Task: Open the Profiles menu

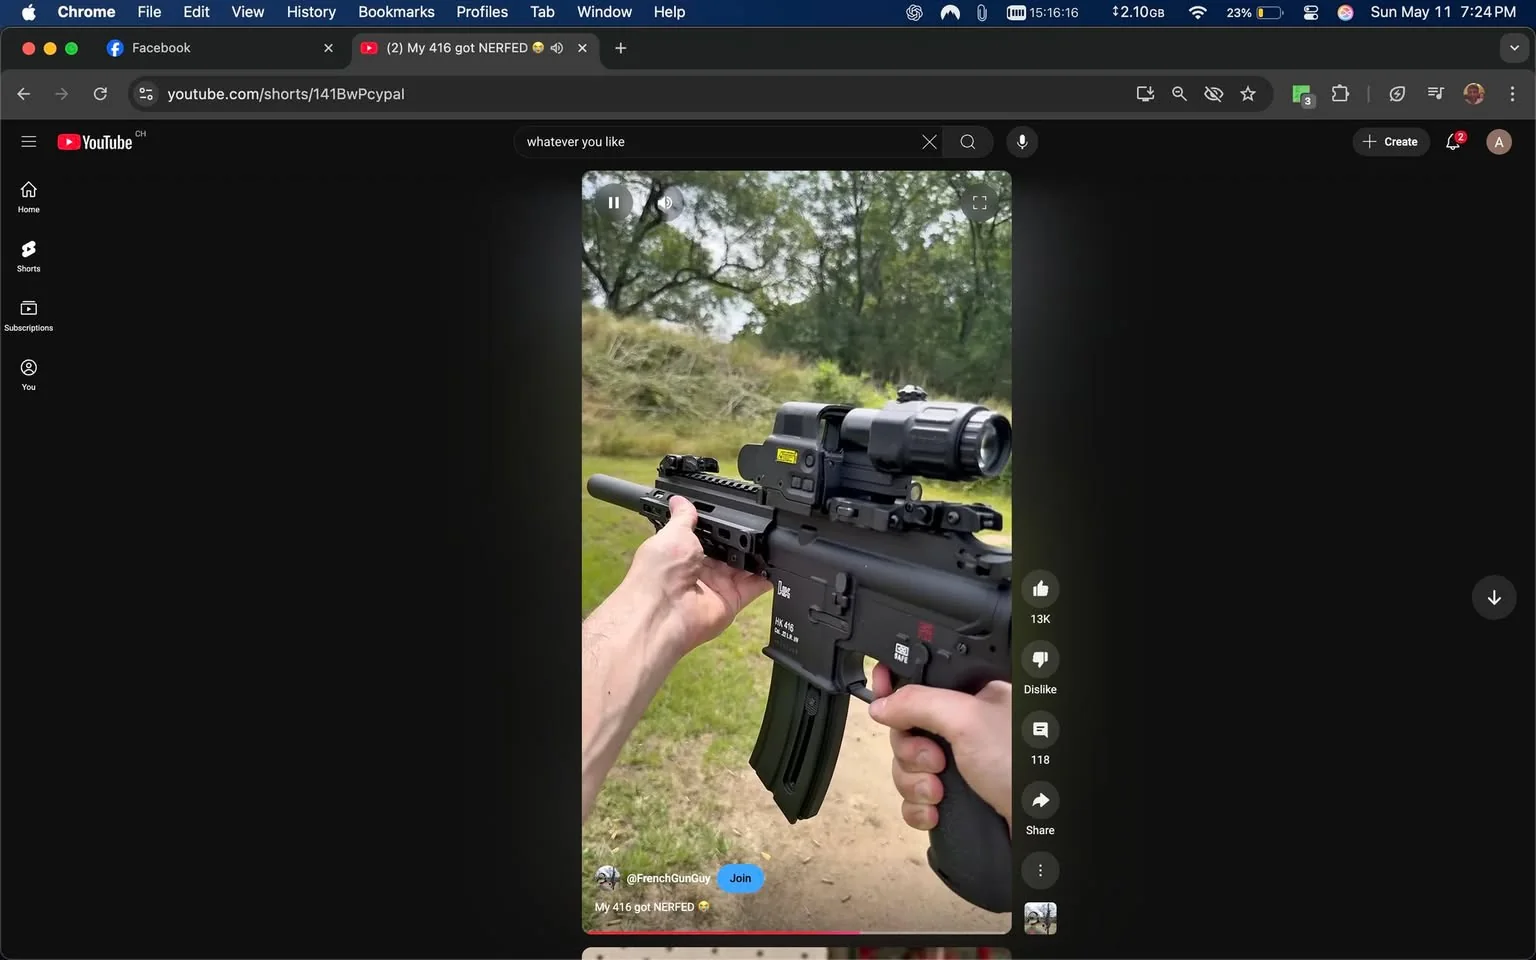Action: click(482, 12)
